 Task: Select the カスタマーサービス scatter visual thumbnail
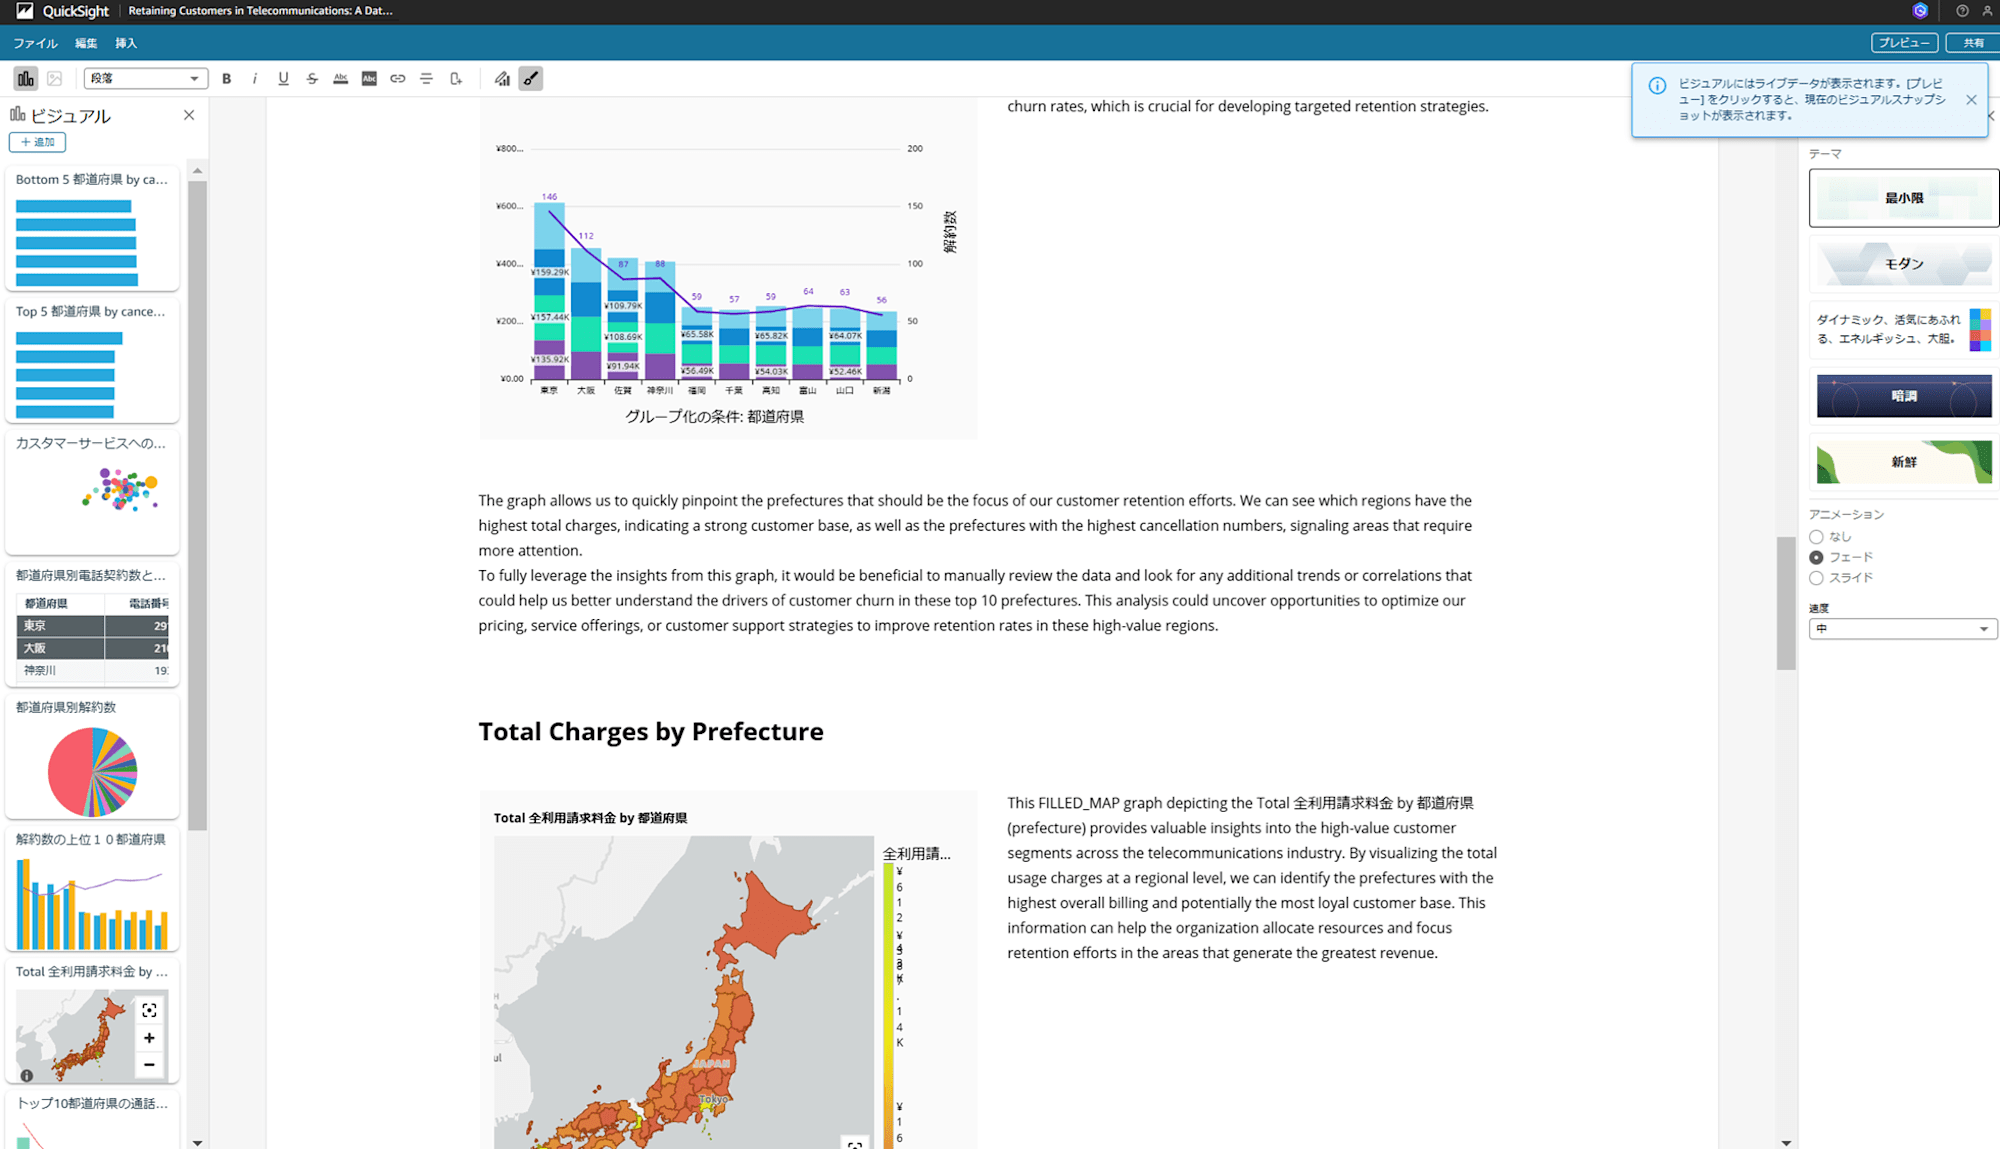pos(92,492)
